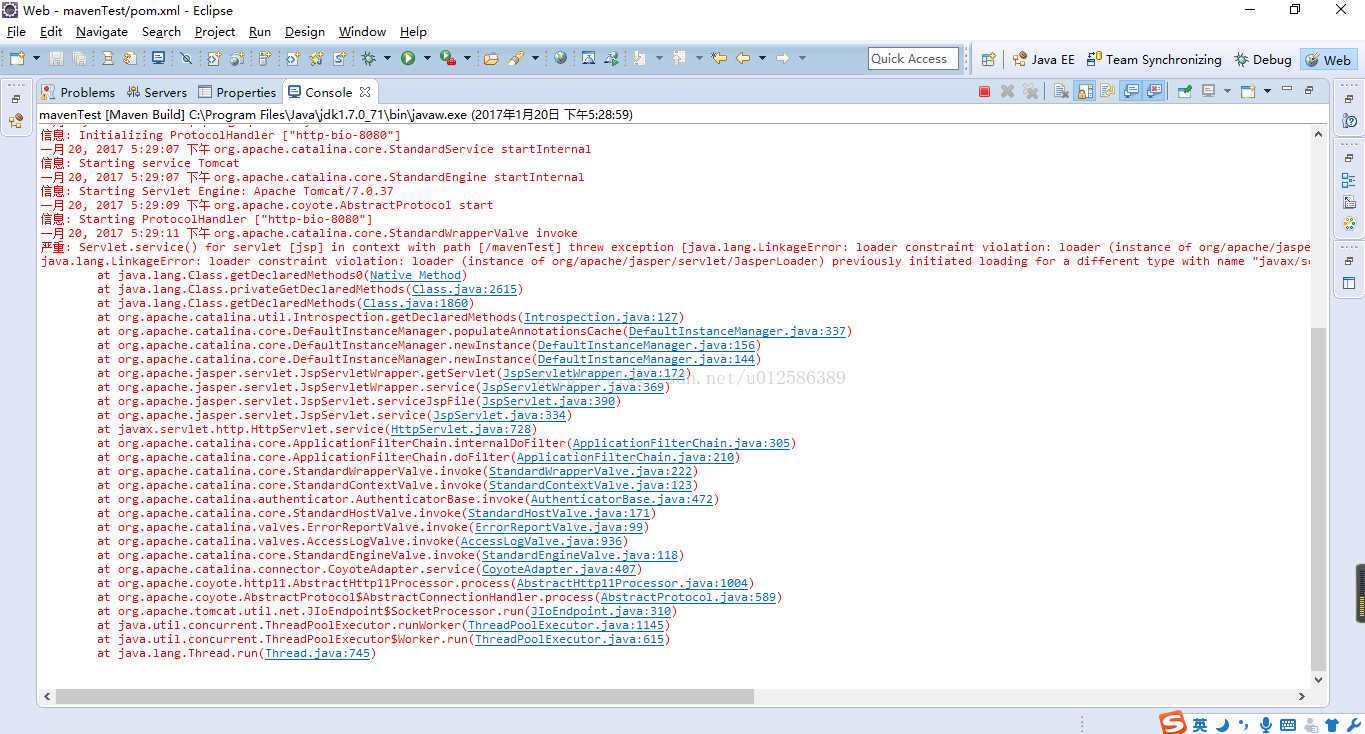
Task: Open the Open Console dropdown arrow
Action: [1267, 91]
